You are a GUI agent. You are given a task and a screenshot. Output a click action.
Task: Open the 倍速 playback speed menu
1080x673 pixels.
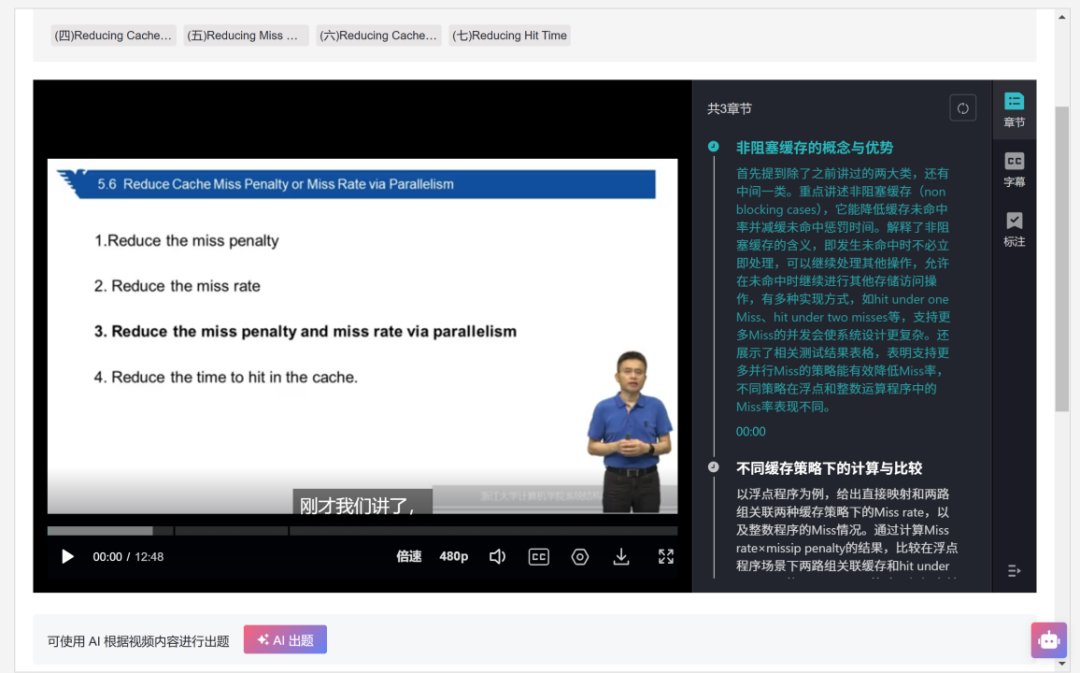(x=409, y=557)
